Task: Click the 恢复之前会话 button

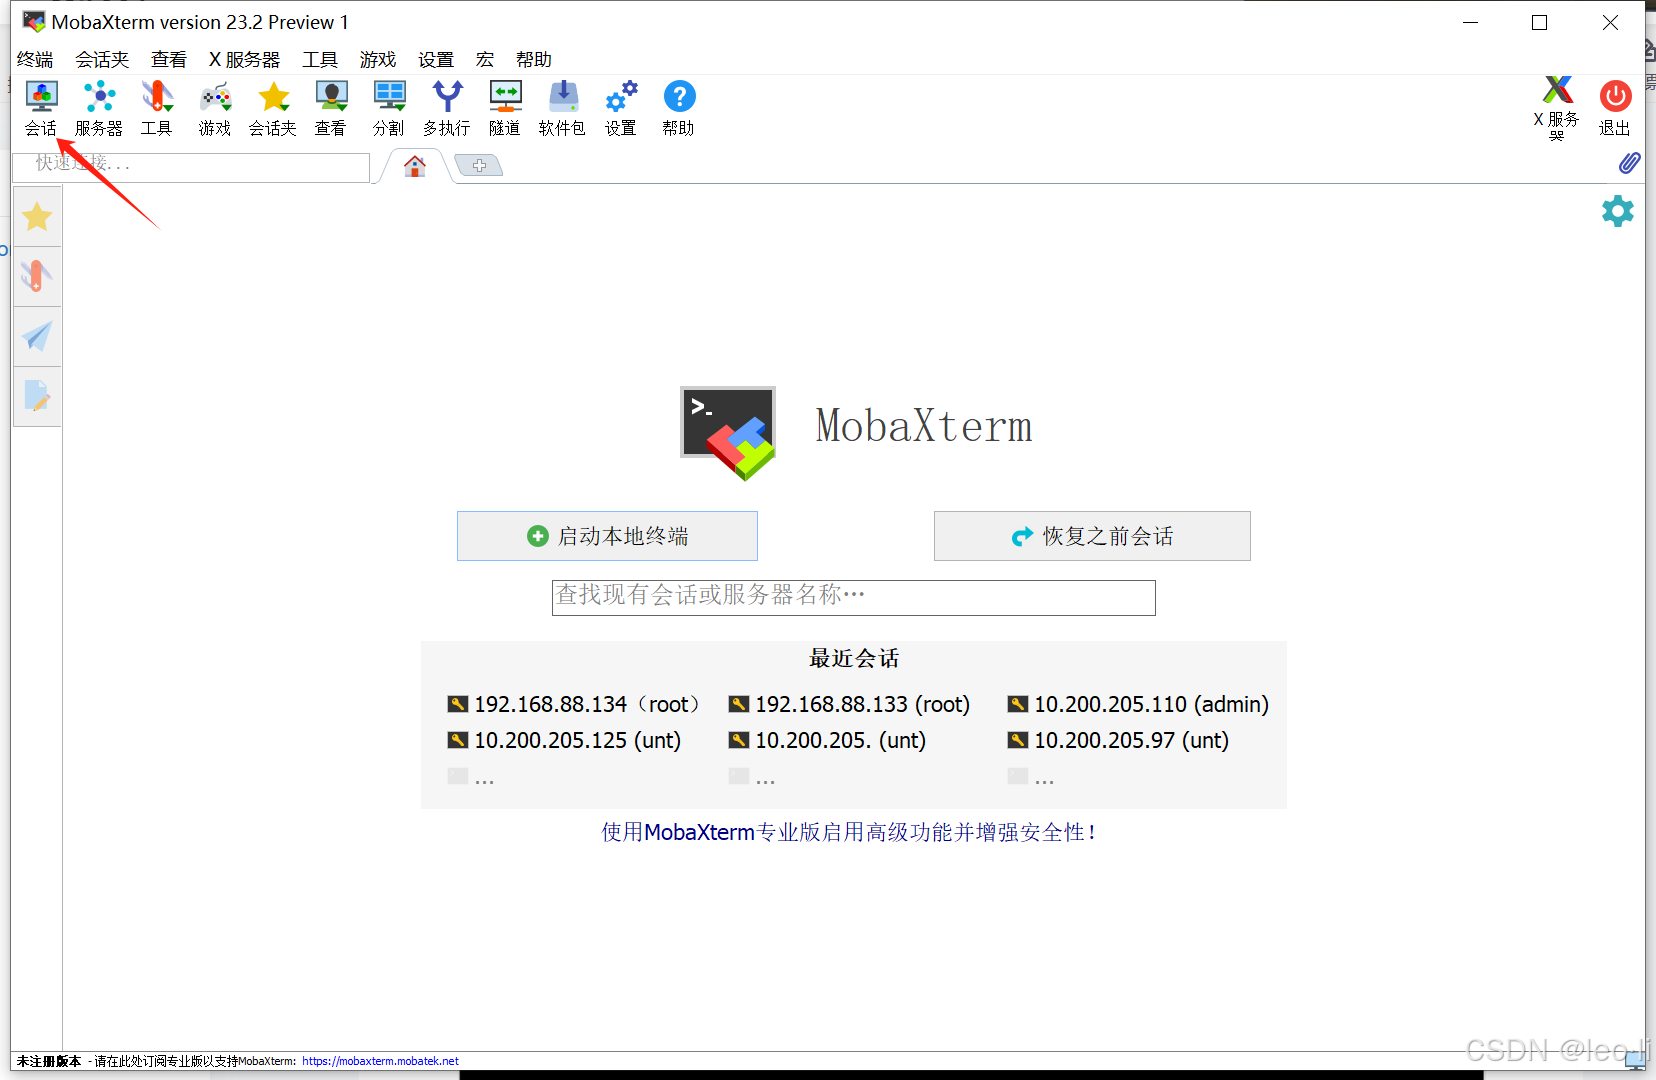Action: (x=1092, y=536)
